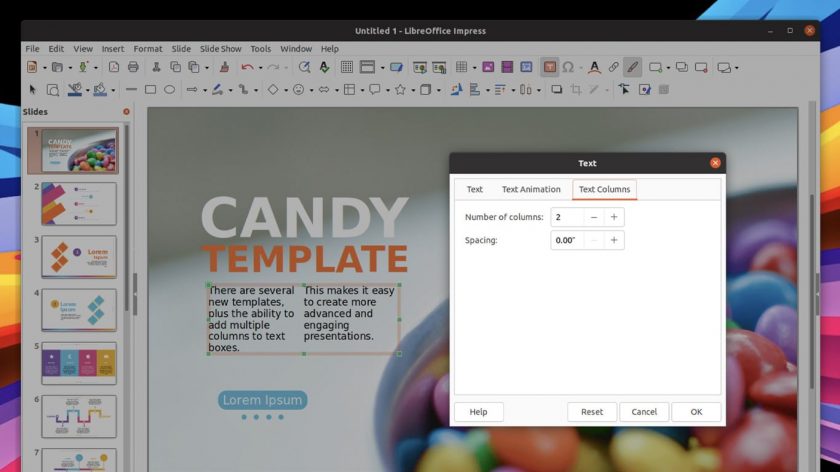The image size is (840, 472).
Task: Click the Duplicate Slide icon
Action: [681, 67]
